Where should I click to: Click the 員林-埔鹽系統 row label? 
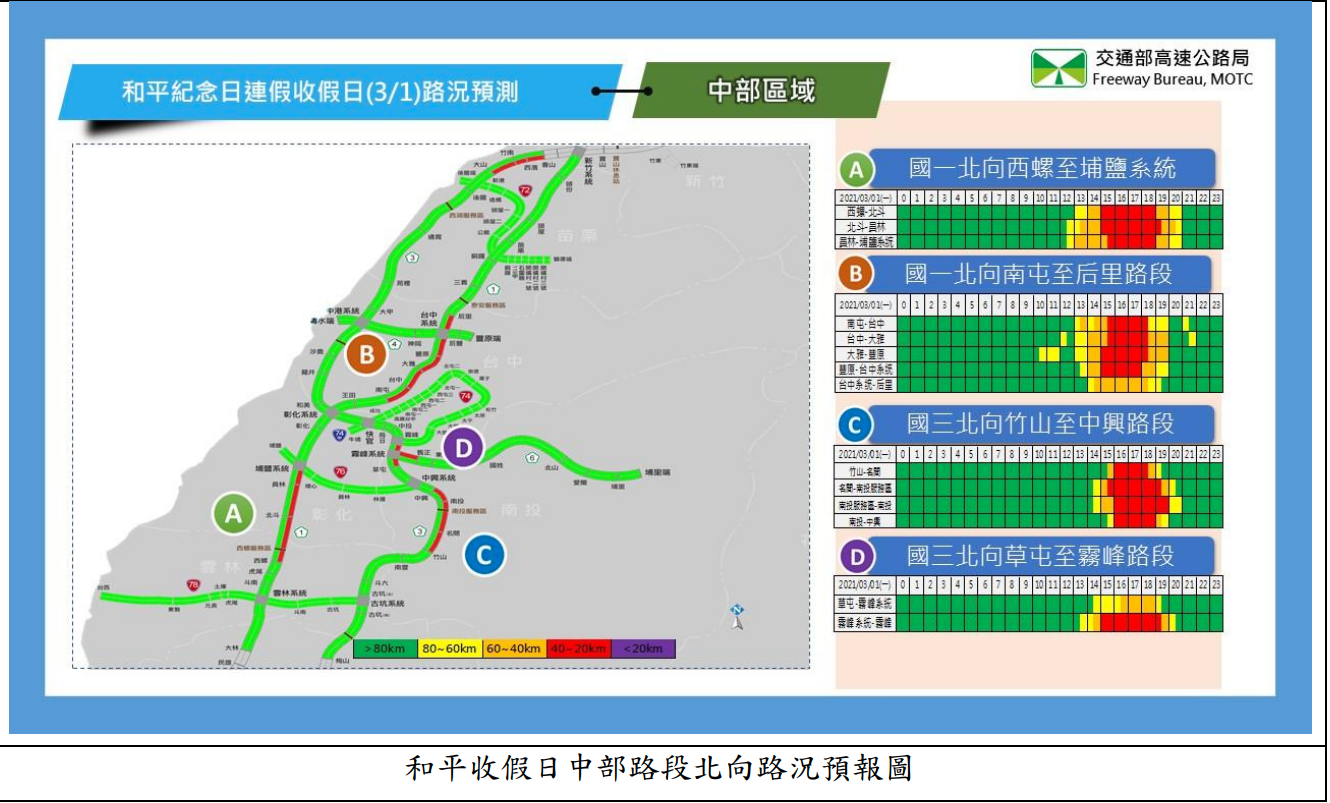point(867,241)
